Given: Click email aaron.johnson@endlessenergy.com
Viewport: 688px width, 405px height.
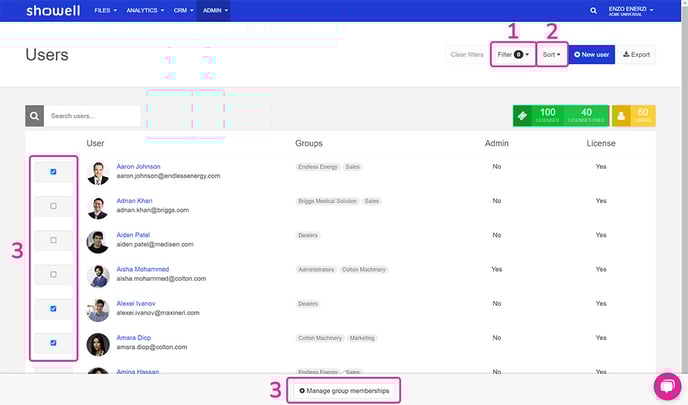Looking at the screenshot, I should tap(168, 176).
